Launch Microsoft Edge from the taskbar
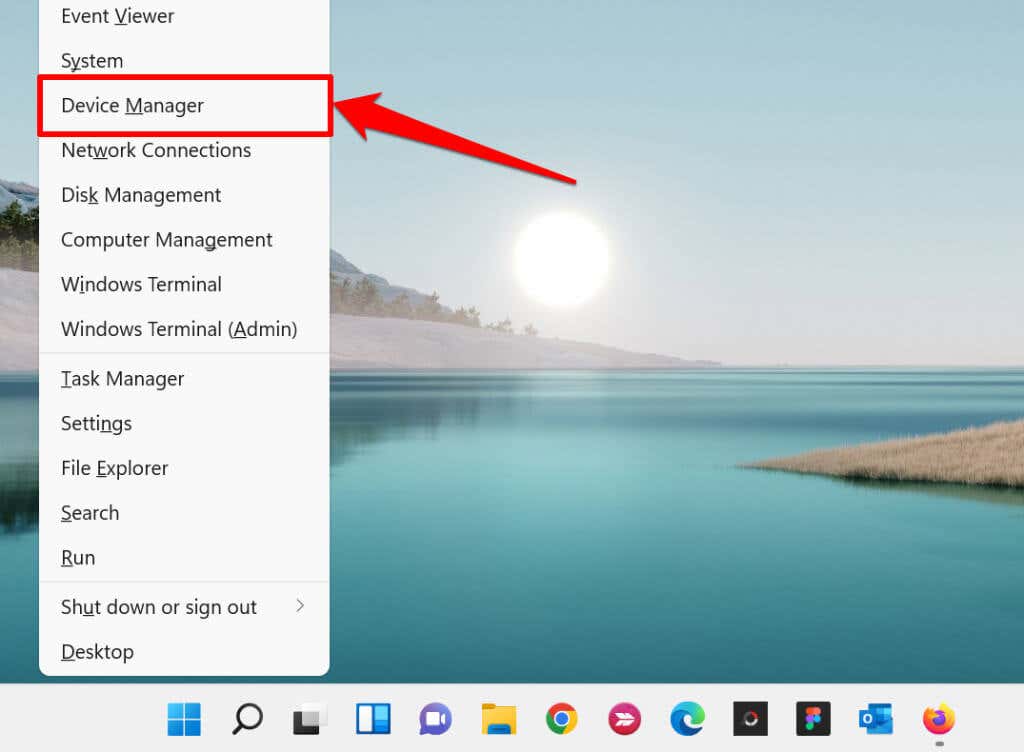 (x=688, y=719)
